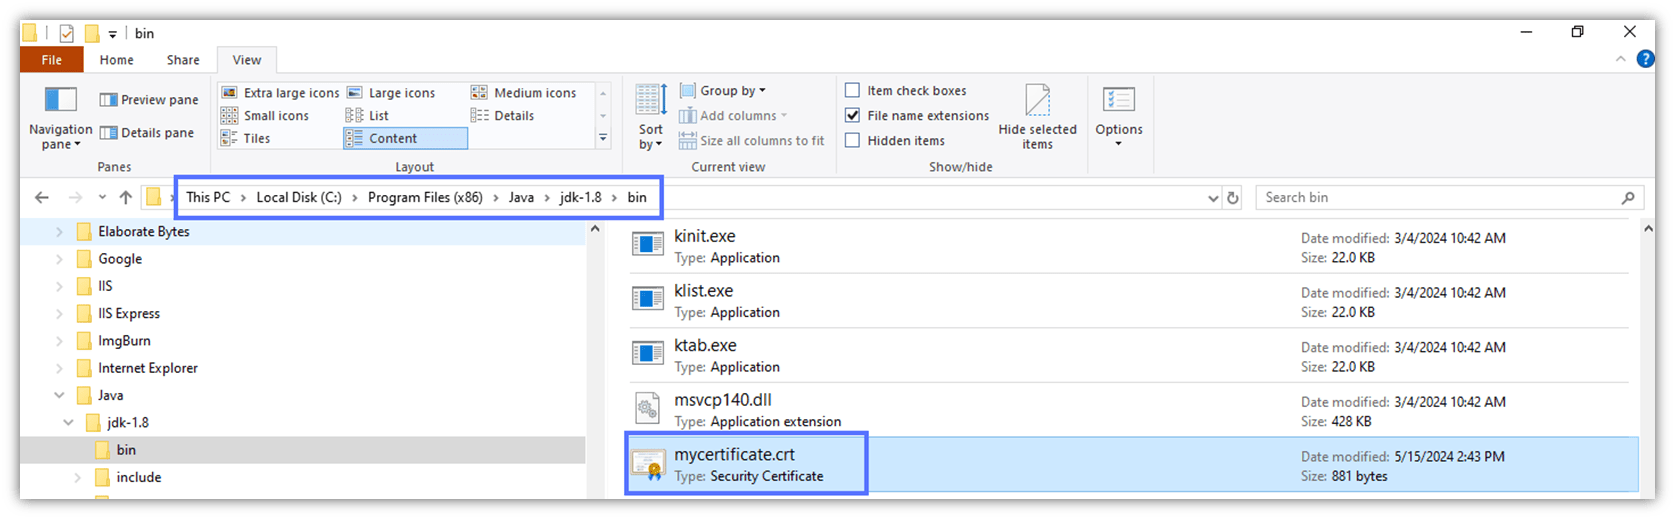Screen dimensions: 1675x519
Task: Select Internet Explorer folder in tree
Action: click(147, 368)
